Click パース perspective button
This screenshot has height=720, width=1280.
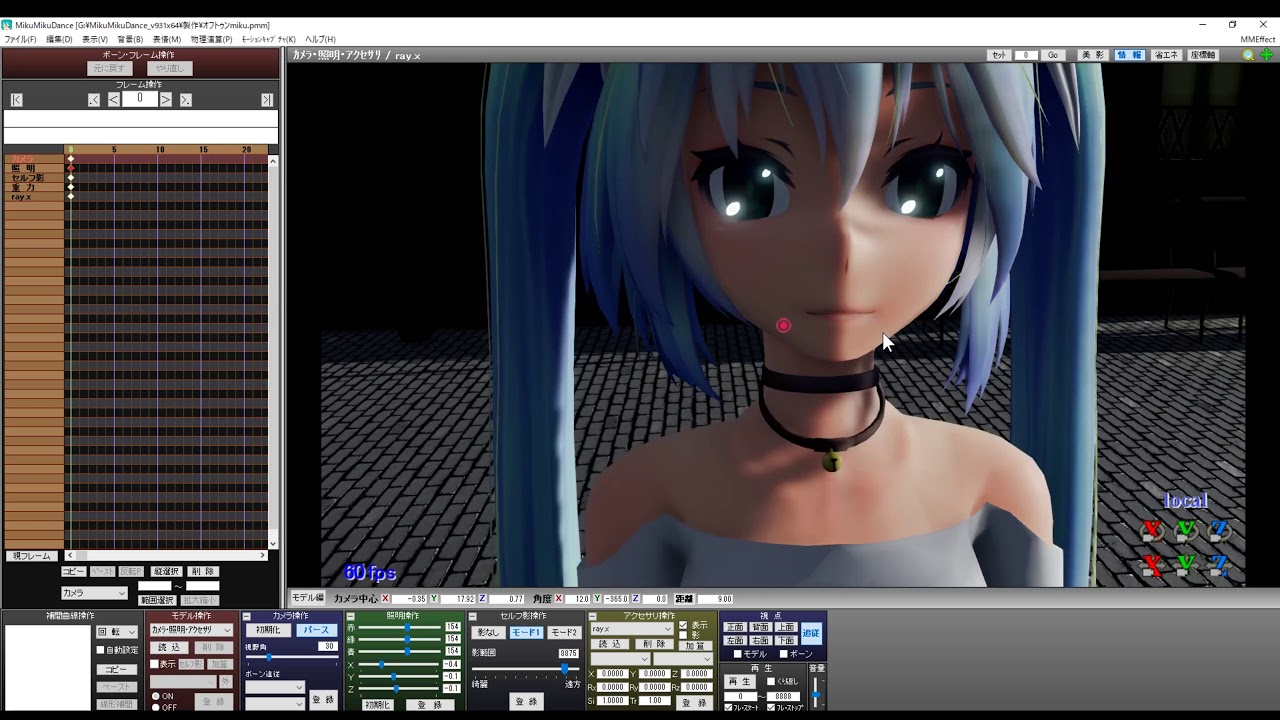317,630
